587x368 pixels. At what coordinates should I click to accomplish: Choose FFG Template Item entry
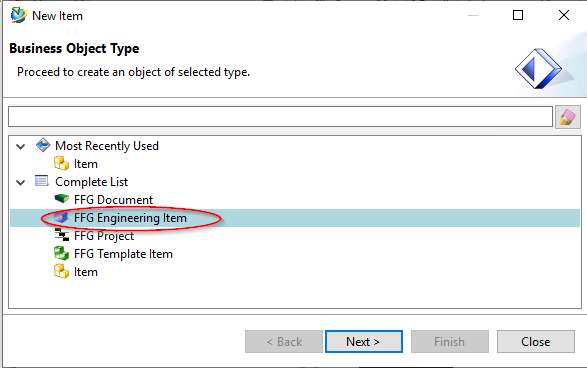(x=123, y=254)
